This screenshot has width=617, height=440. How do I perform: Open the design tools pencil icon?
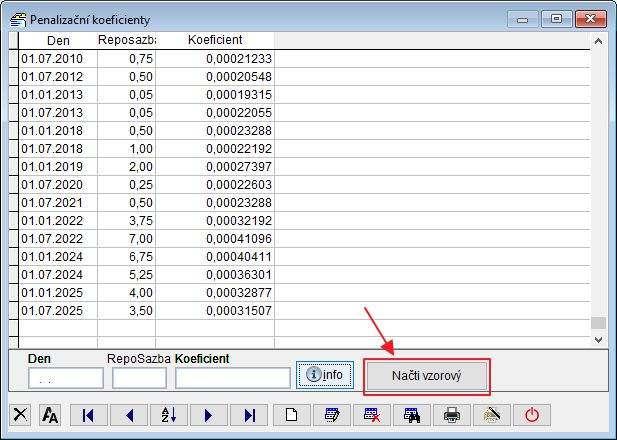point(492,415)
